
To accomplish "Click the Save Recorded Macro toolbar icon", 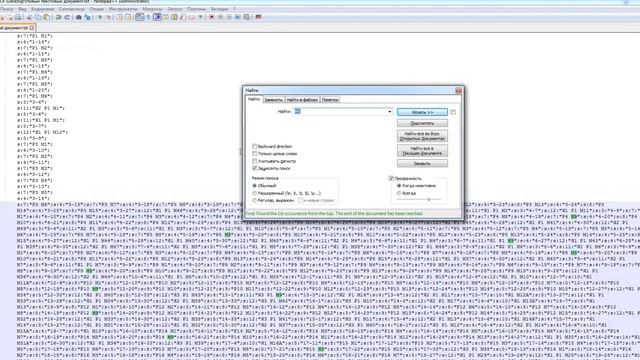I will pos(247,17).
